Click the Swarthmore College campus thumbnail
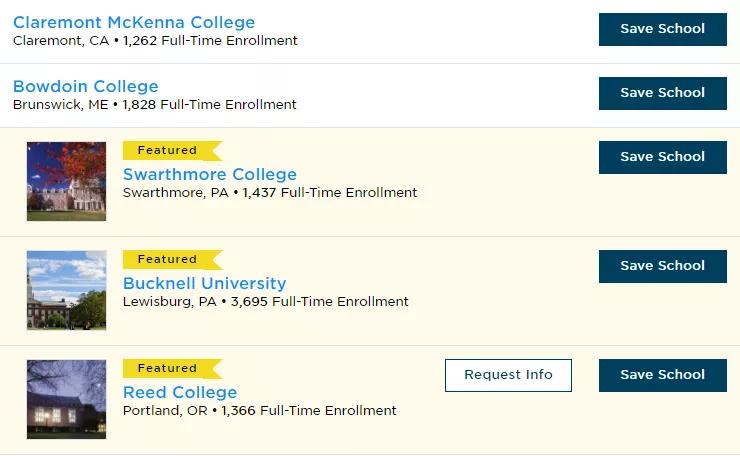This screenshot has height=456, width=740. (x=66, y=181)
